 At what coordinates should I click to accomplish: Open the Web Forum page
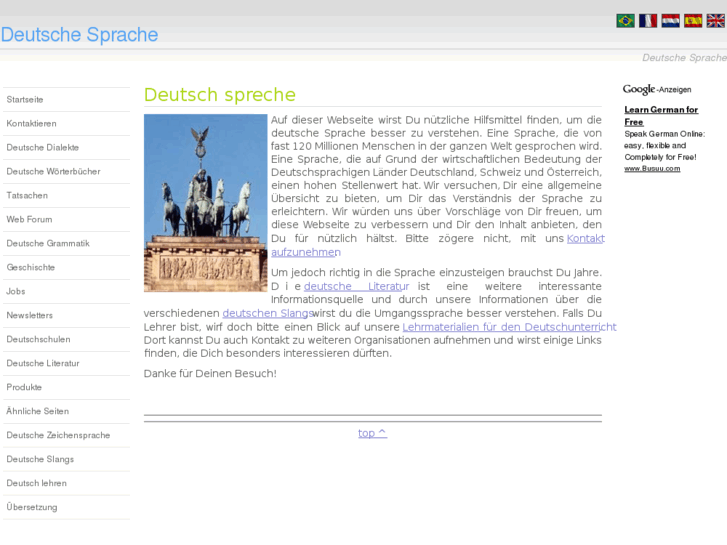(x=66, y=219)
